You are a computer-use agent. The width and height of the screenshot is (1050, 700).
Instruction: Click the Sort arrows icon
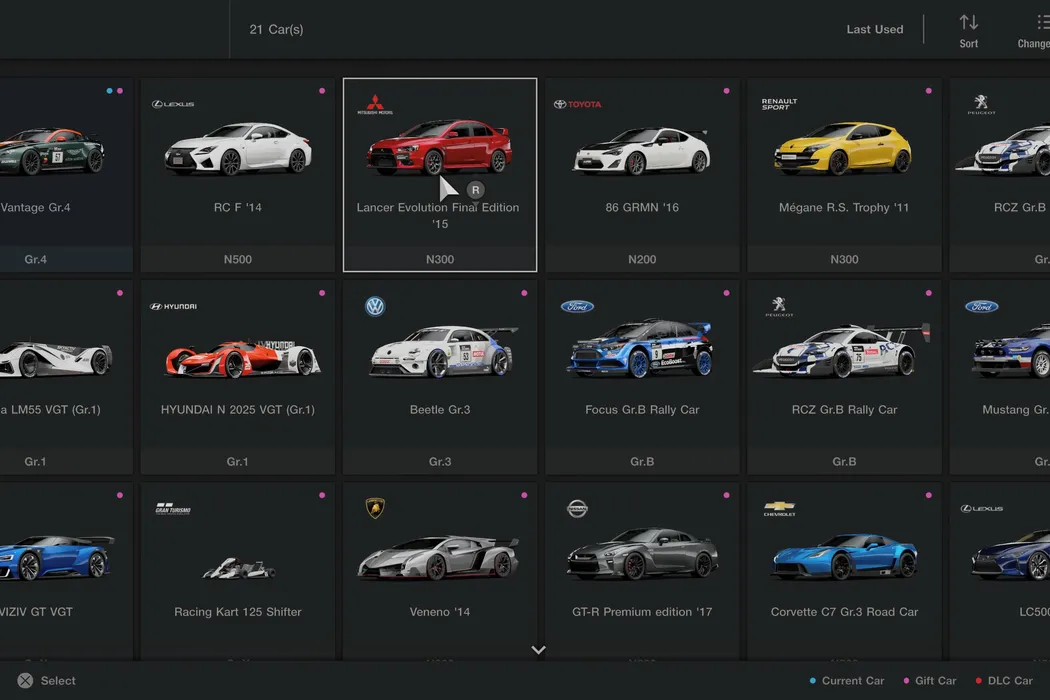[968, 22]
